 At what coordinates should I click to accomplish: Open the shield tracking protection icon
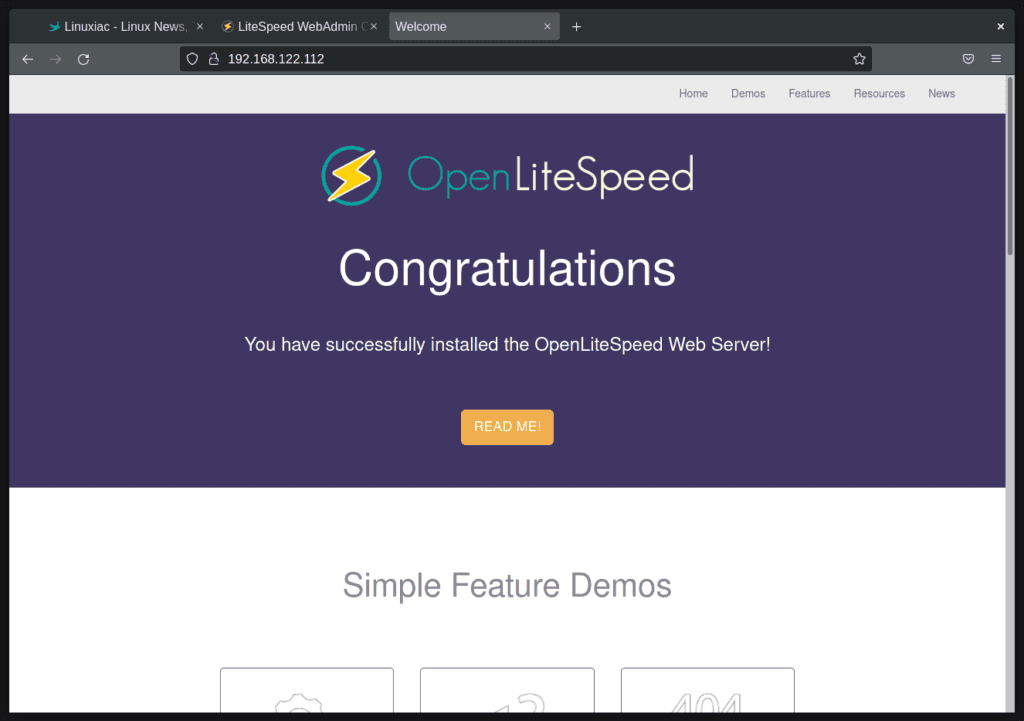point(192,59)
